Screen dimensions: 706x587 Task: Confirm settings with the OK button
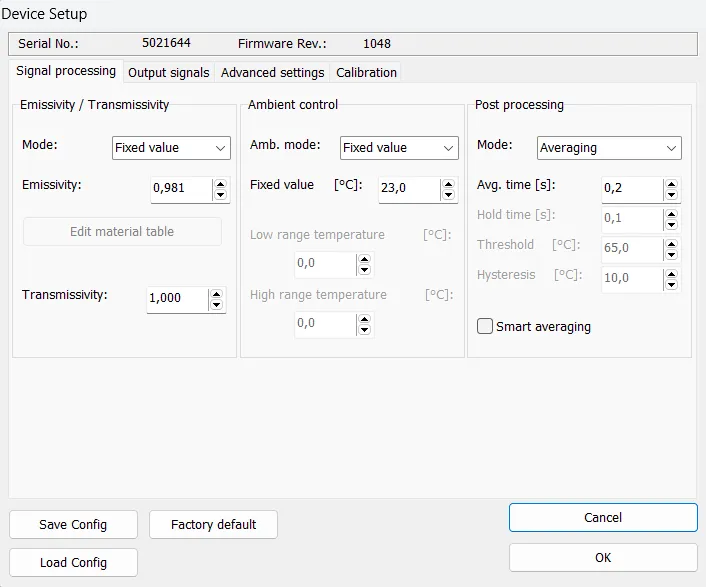click(603, 557)
